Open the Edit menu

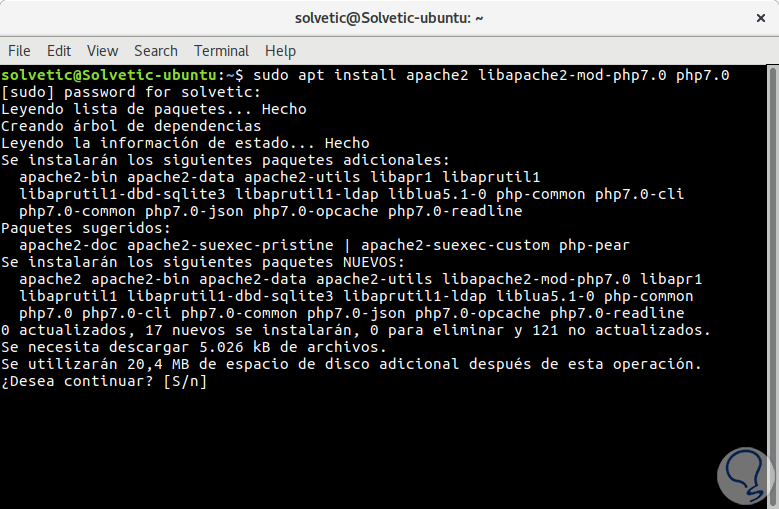click(x=59, y=51)
